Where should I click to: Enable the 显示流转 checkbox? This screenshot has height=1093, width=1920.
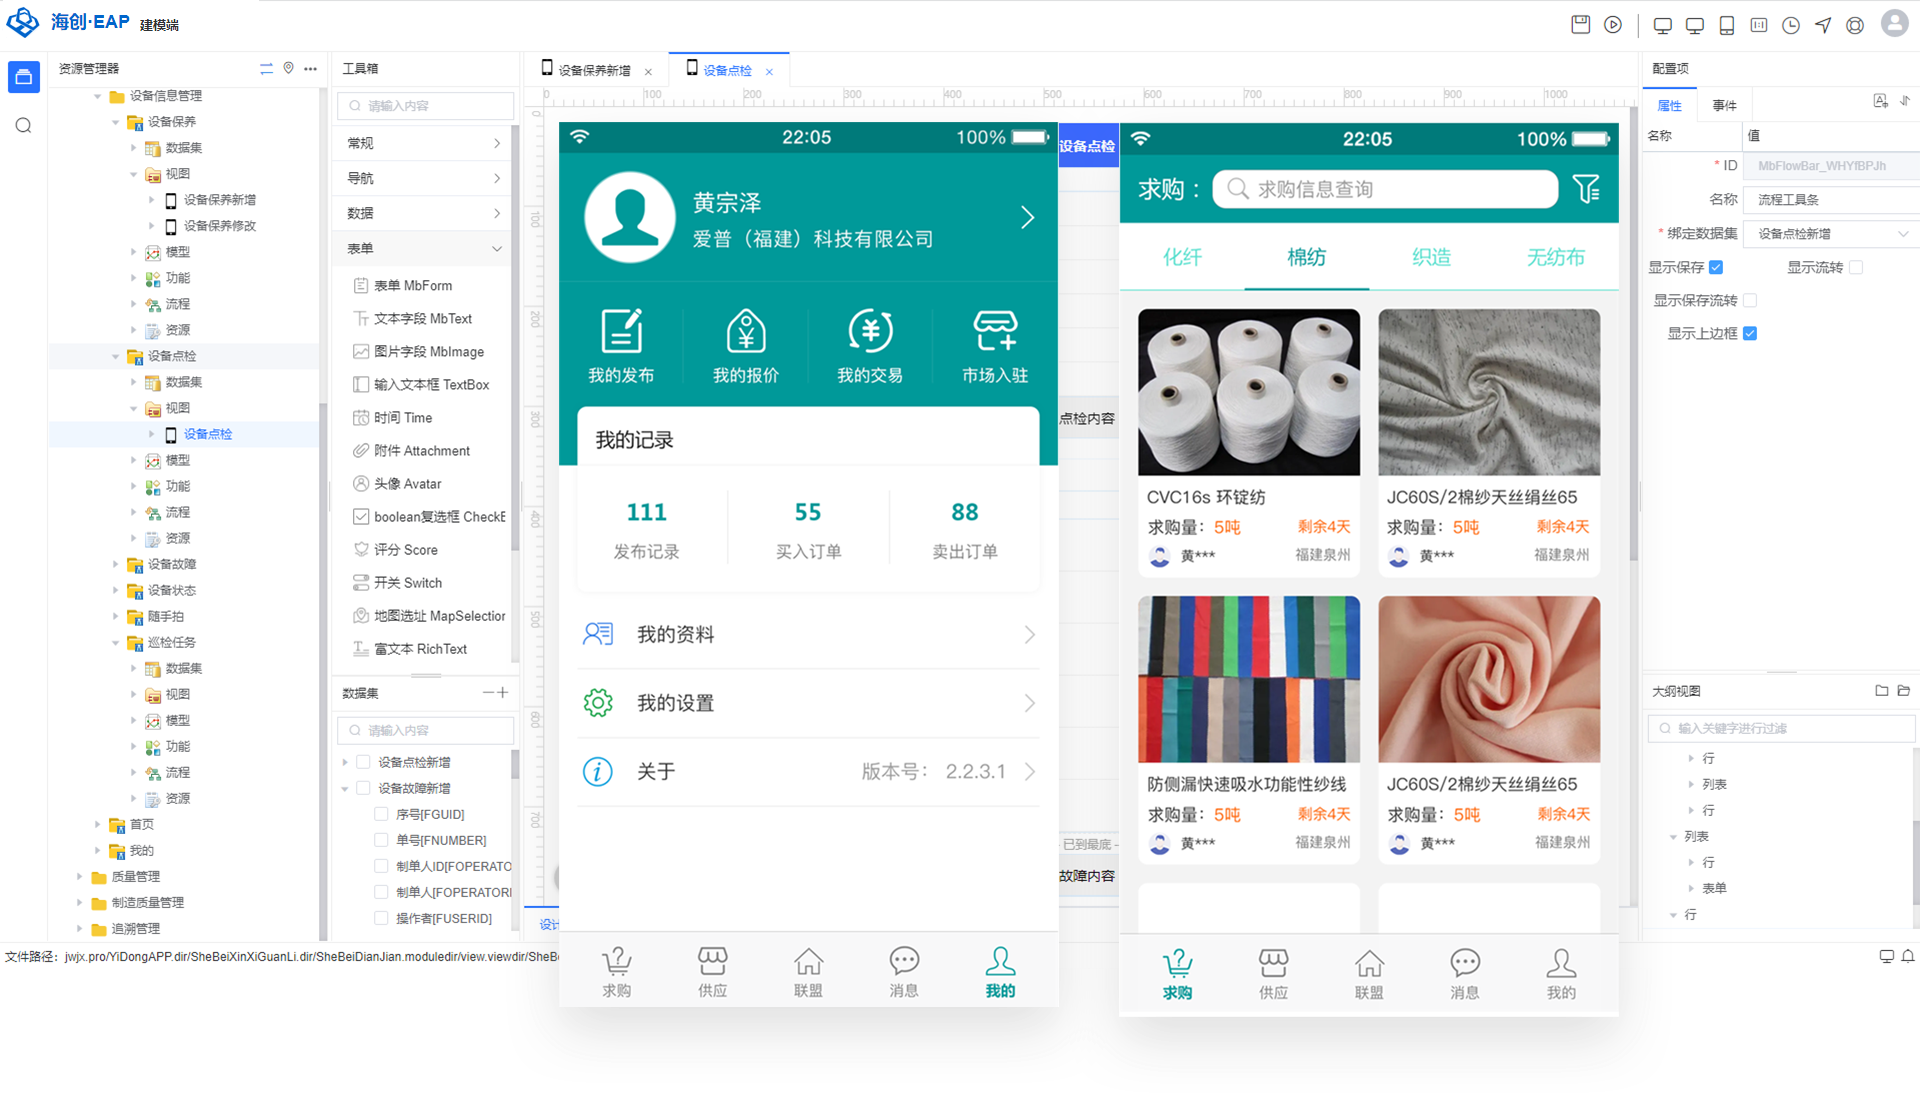pos(1856,267)
